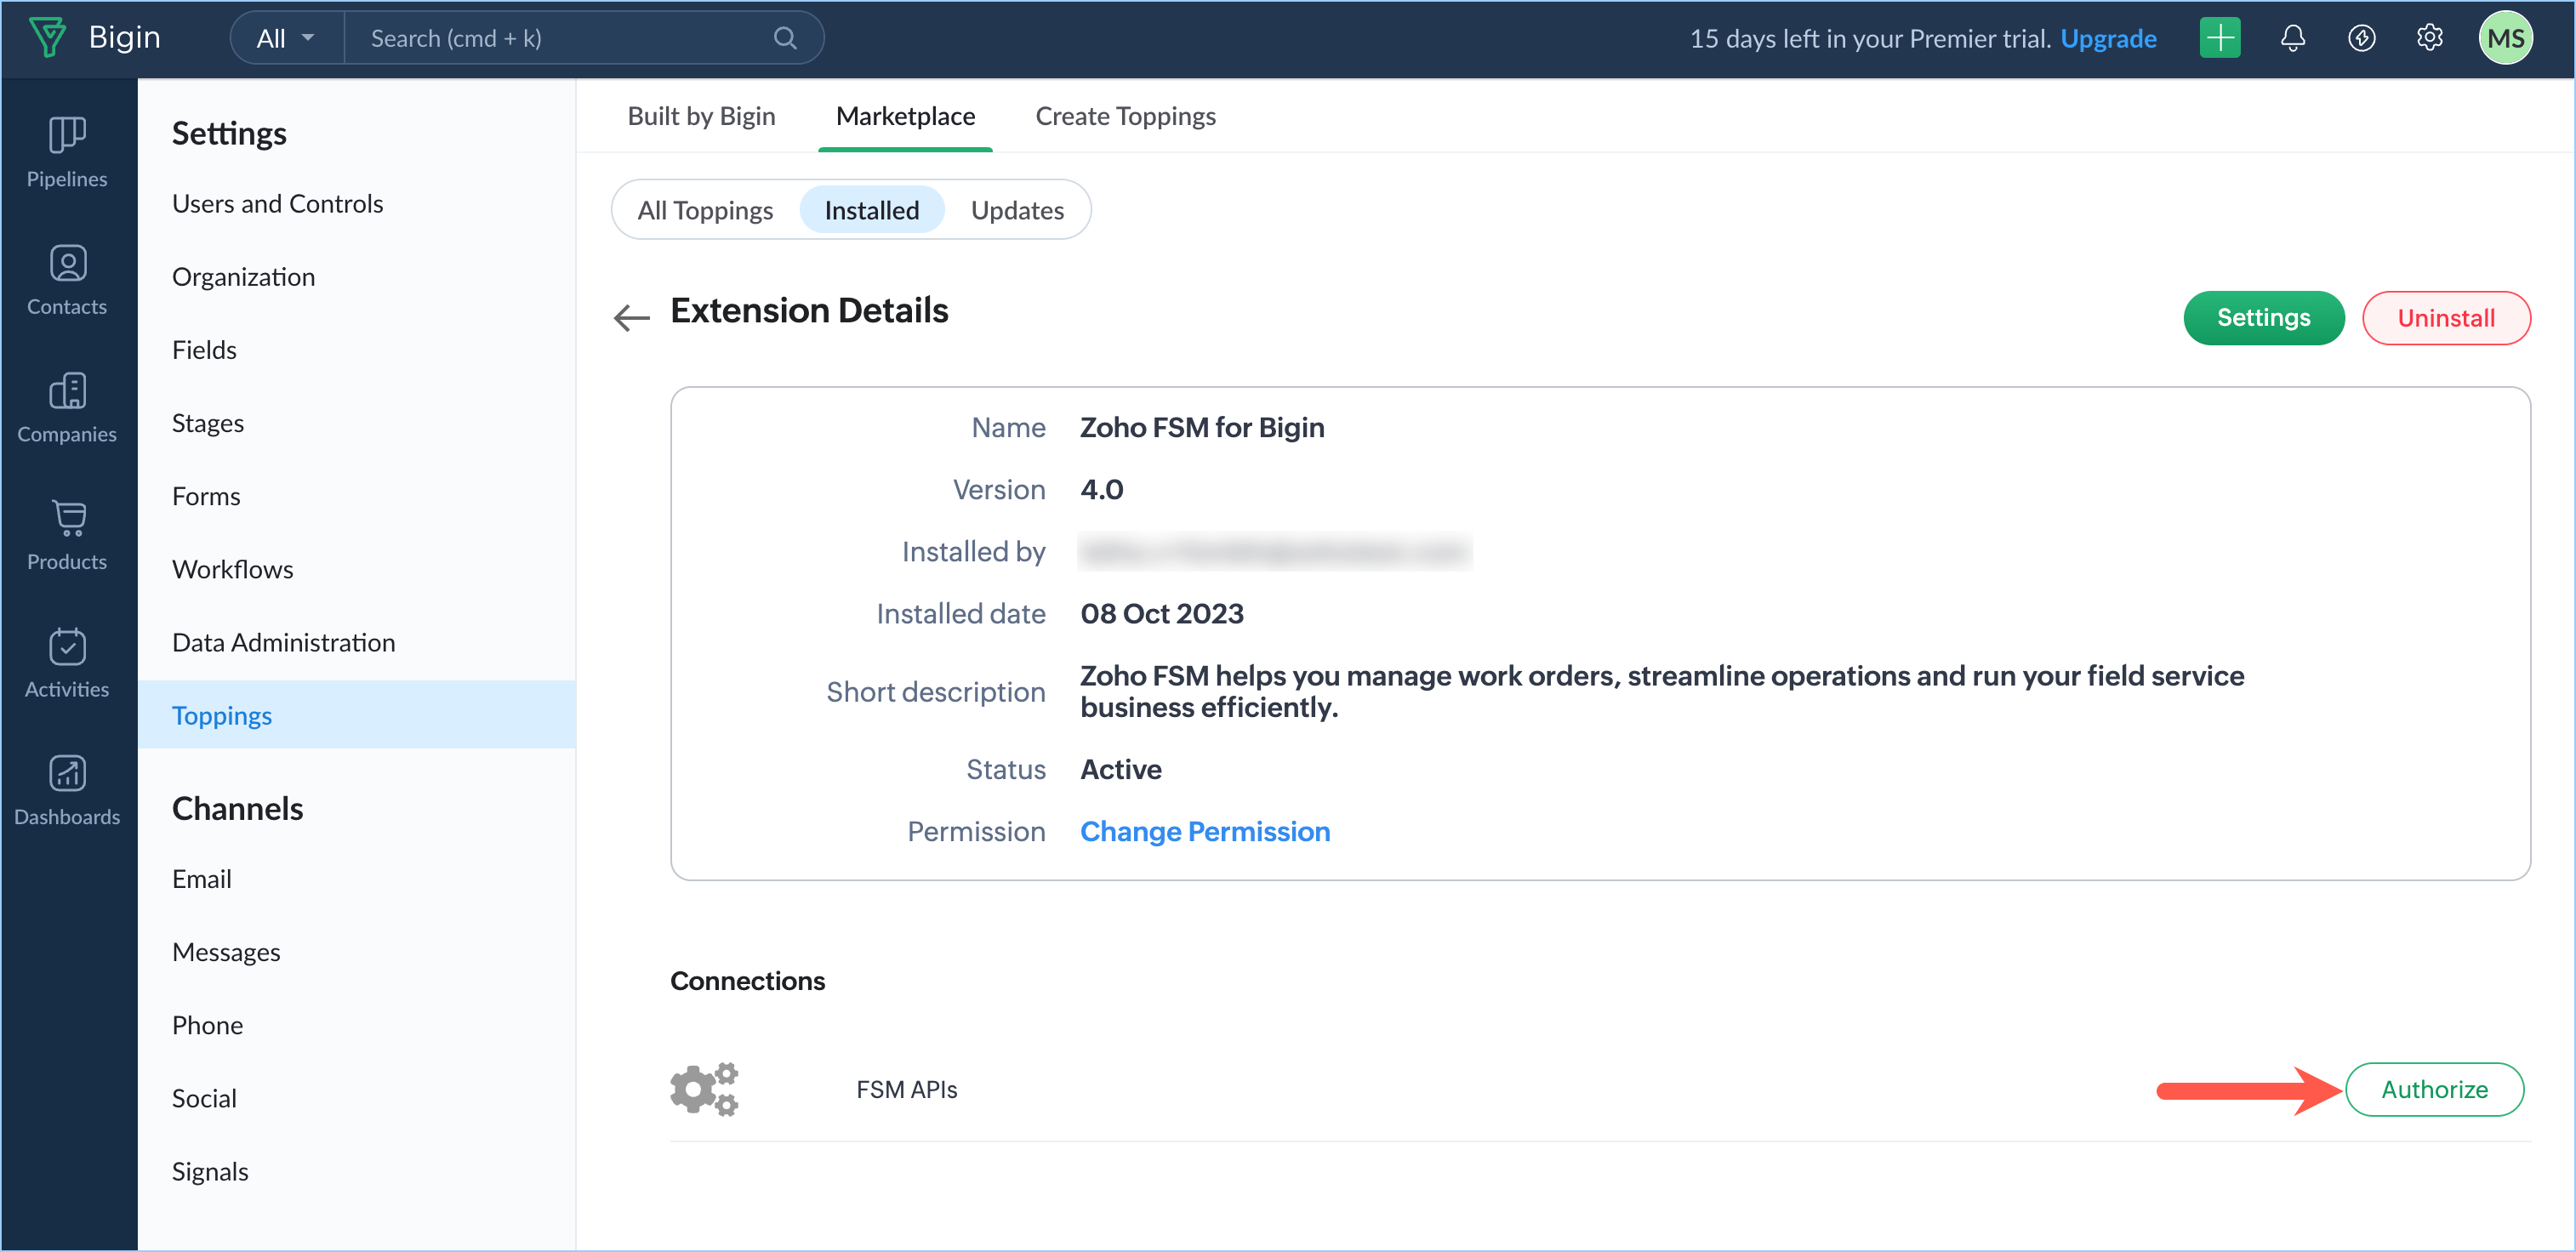Open the Phone channel

208,1025
